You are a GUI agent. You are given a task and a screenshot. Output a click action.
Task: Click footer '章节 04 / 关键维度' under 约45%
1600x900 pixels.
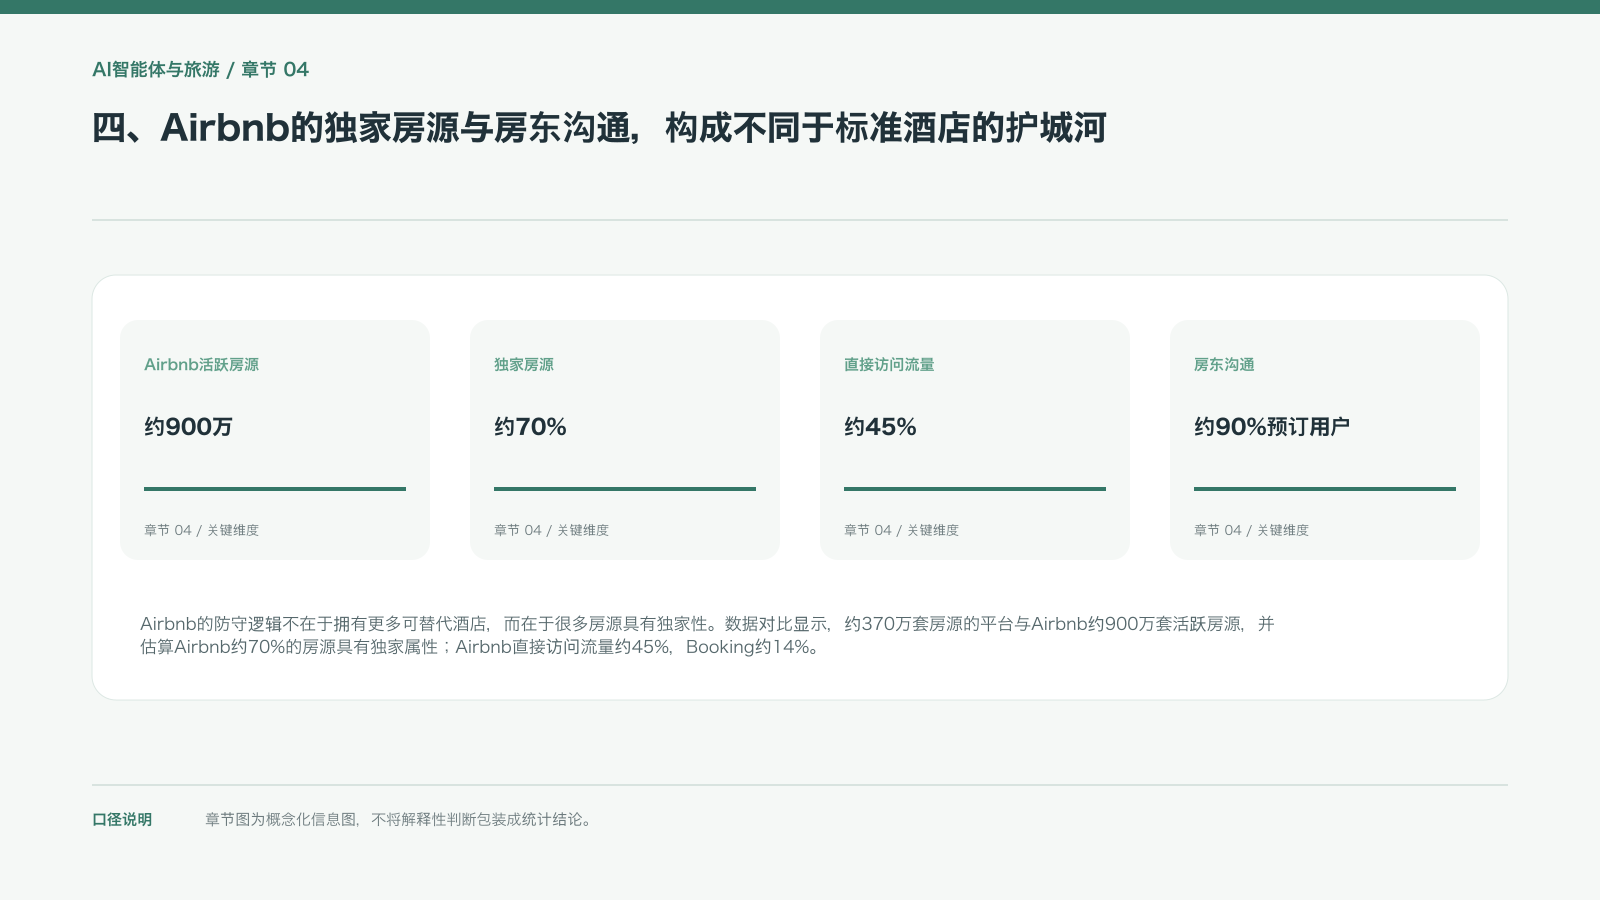coord(901,530)
